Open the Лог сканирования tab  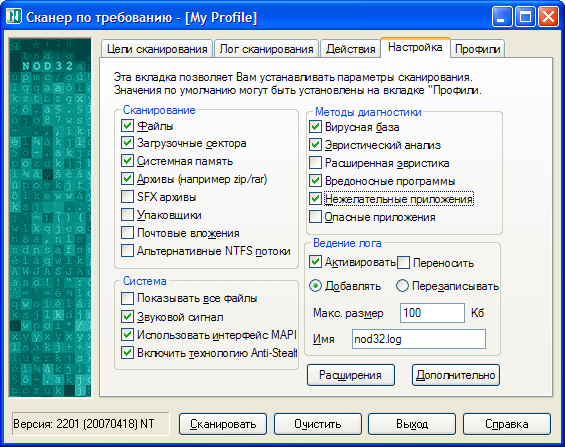pos(266,49)
